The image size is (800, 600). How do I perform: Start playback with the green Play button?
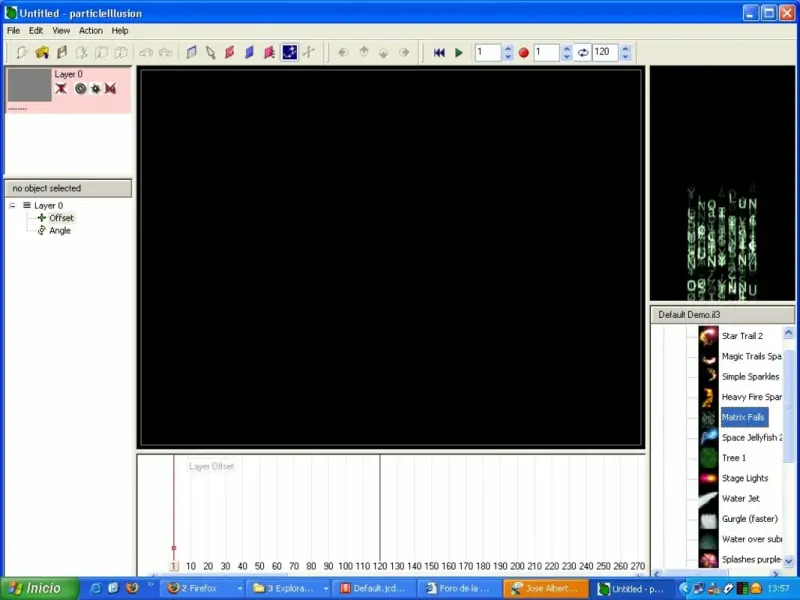[x=459, y=52]
